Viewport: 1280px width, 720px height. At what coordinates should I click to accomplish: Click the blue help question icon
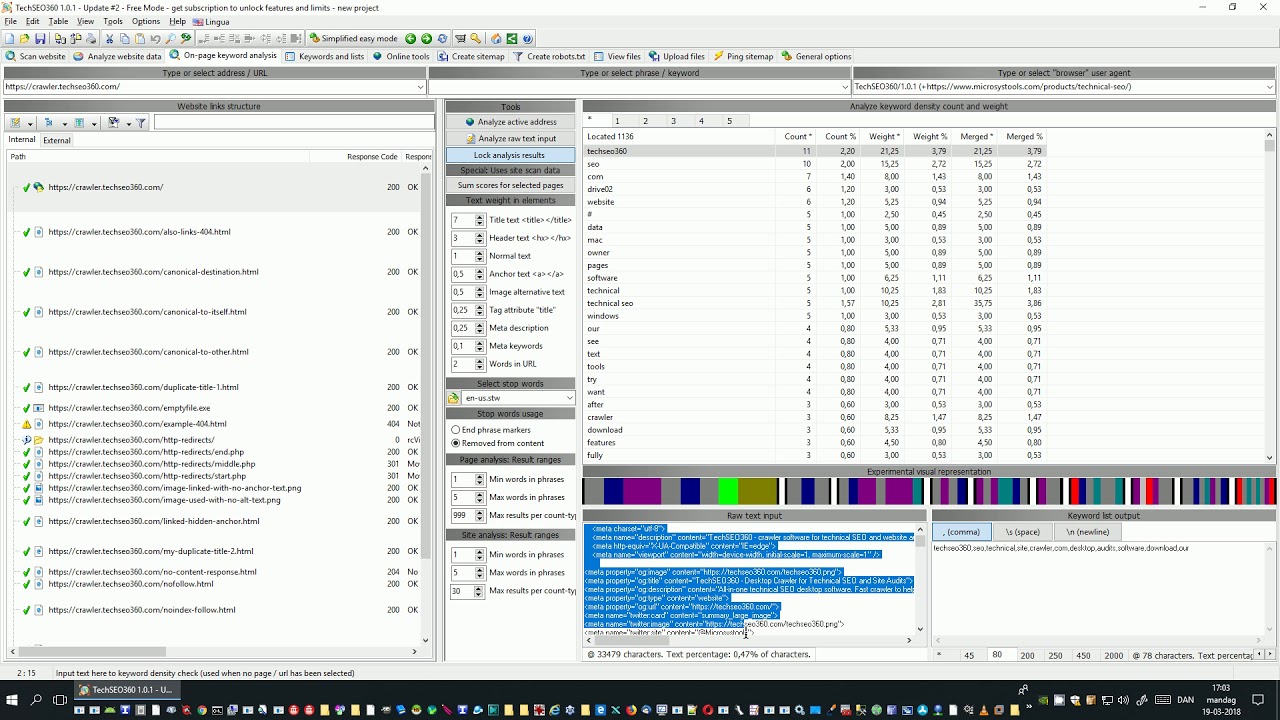[x=527, y=39]
